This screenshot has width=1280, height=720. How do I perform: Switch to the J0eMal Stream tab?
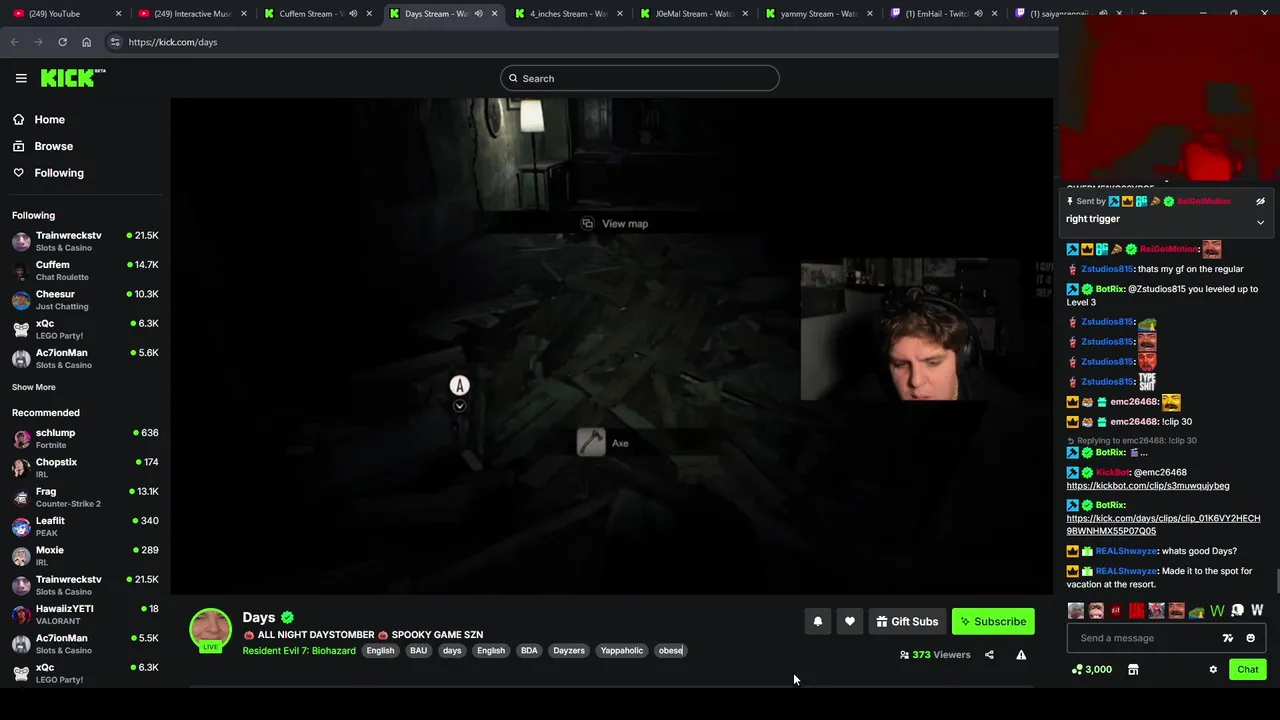click(693, 14)
